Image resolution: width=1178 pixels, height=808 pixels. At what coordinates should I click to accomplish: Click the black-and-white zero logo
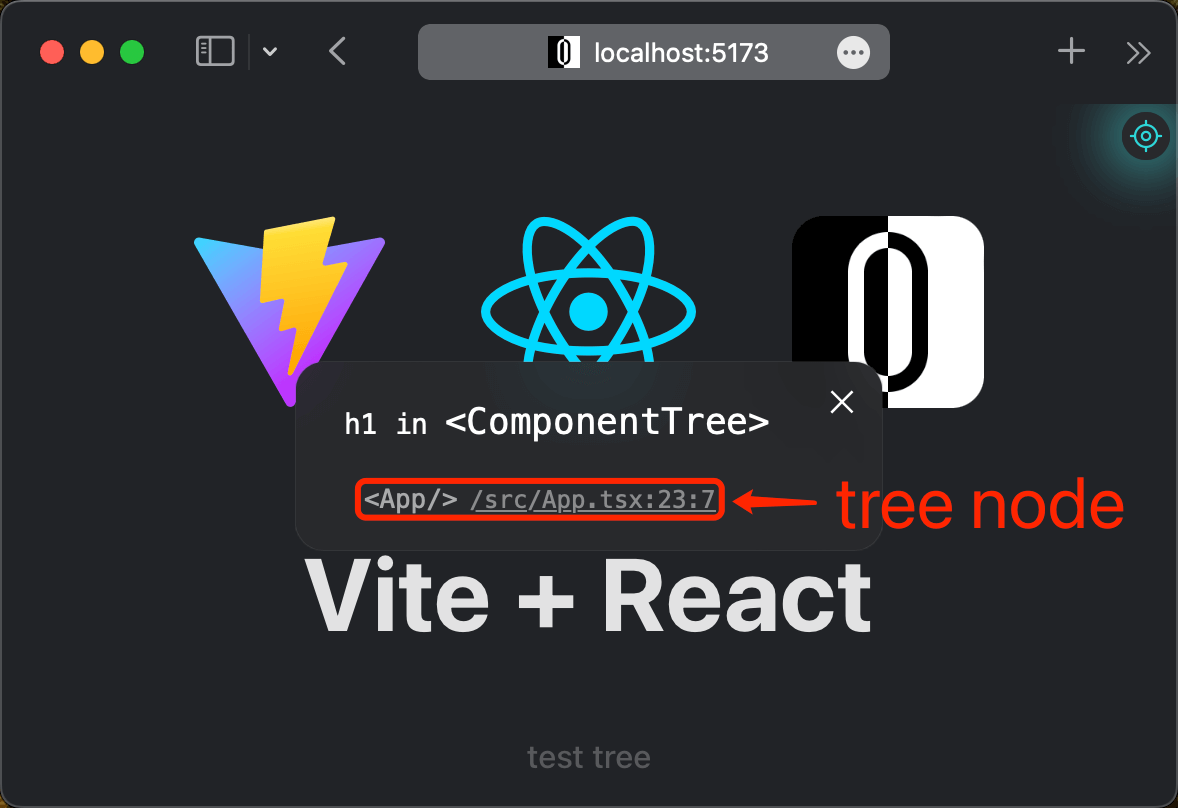point(888,312)
